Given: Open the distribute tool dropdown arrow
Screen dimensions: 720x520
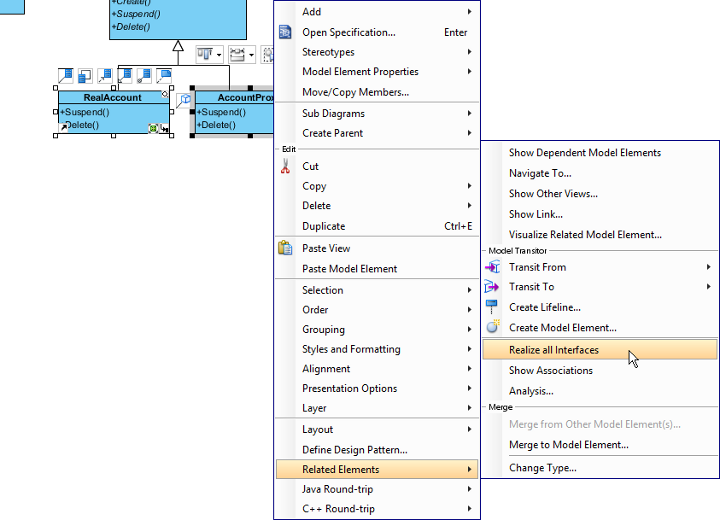Looking at the screenshot, I should pos(251,55).
